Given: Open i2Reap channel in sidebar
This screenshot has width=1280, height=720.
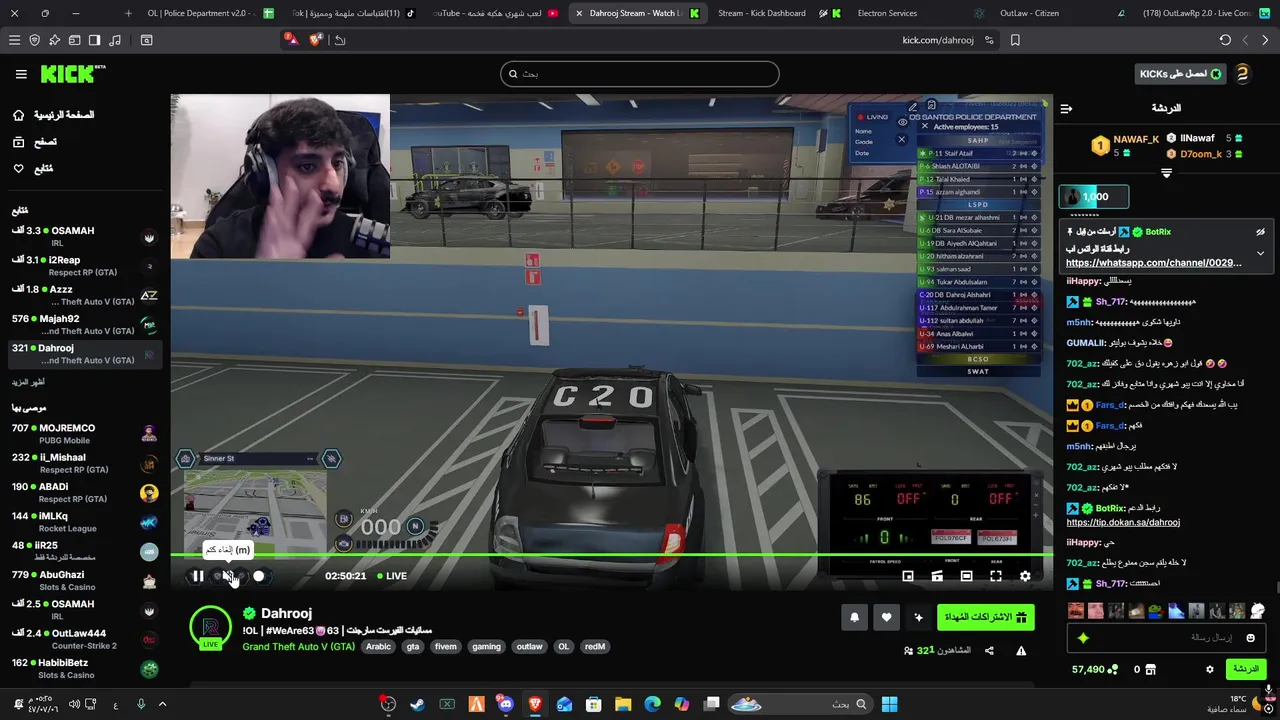Looking at the screenshot, I should 84,266.
